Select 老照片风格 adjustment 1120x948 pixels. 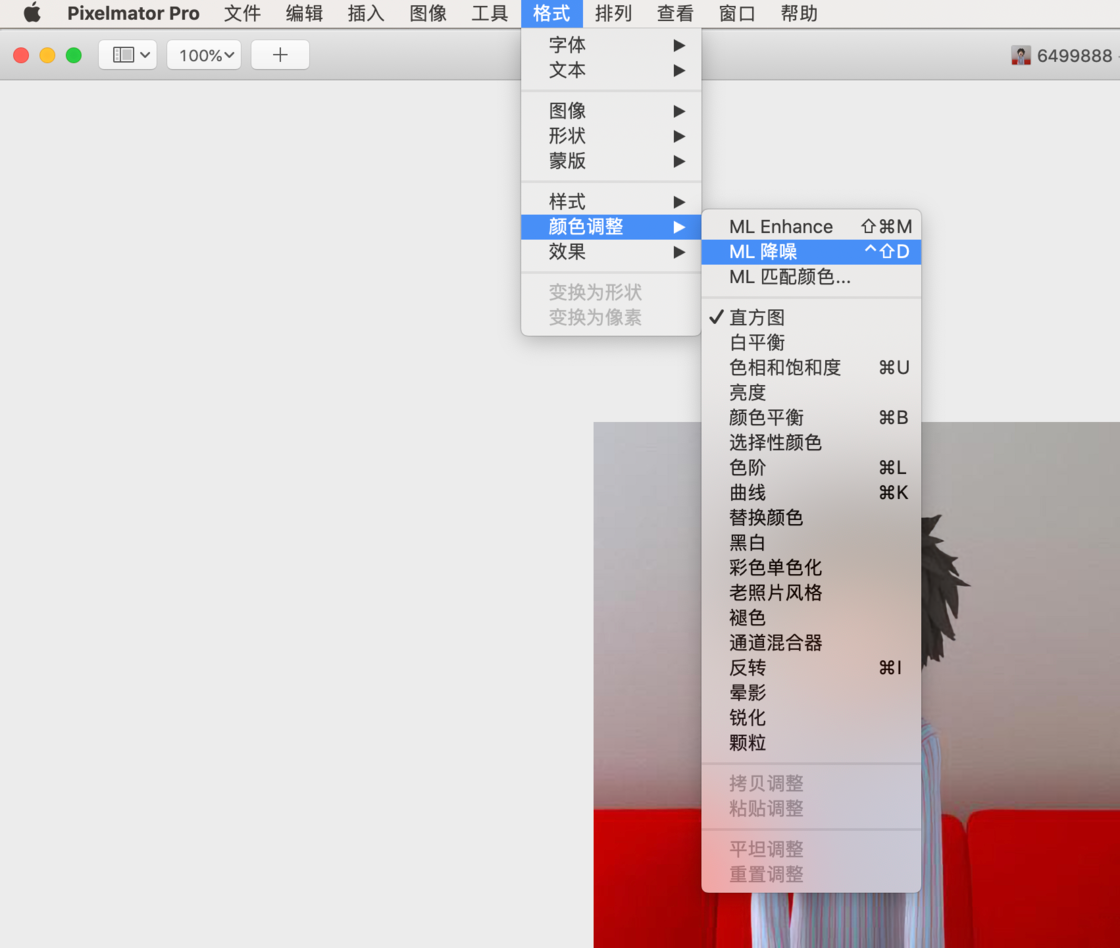(811, 592)
